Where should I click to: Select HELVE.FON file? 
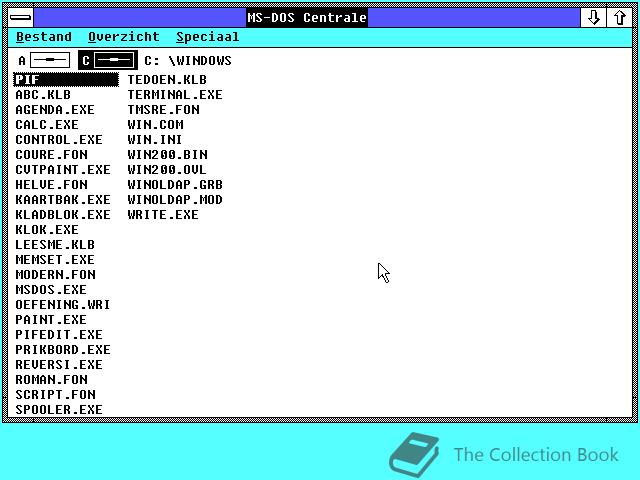point(51,185)
